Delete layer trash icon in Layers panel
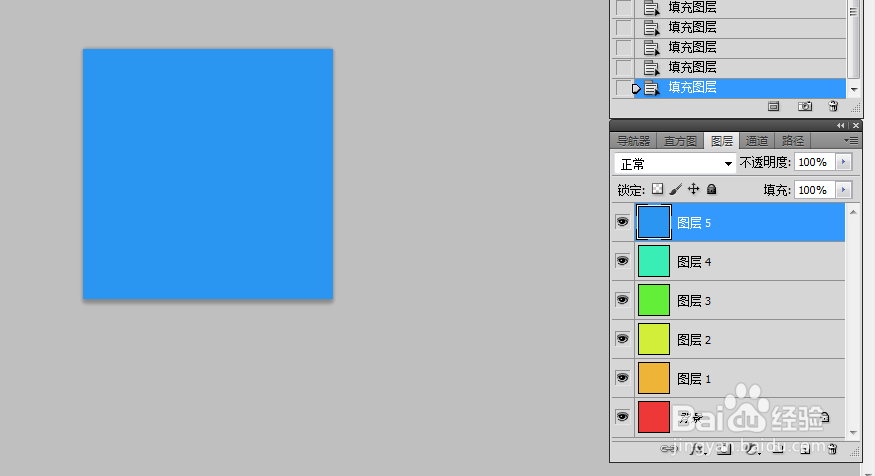This screenshot has width=875, height=476. [833, 449]
